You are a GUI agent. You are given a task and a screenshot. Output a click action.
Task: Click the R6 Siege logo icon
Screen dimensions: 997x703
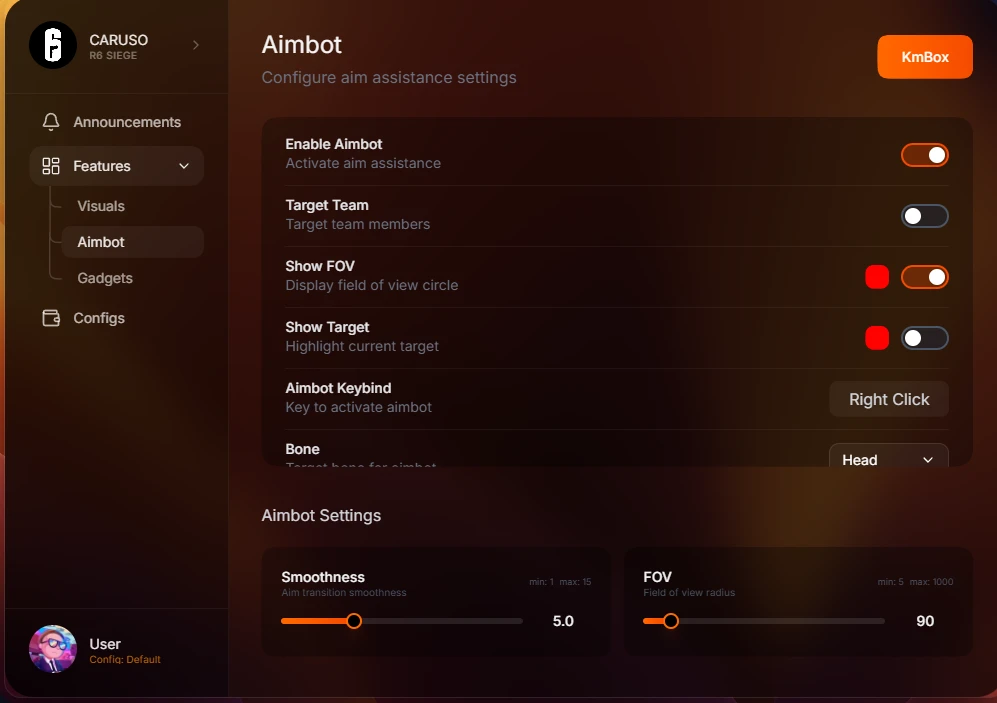[53, 45]
